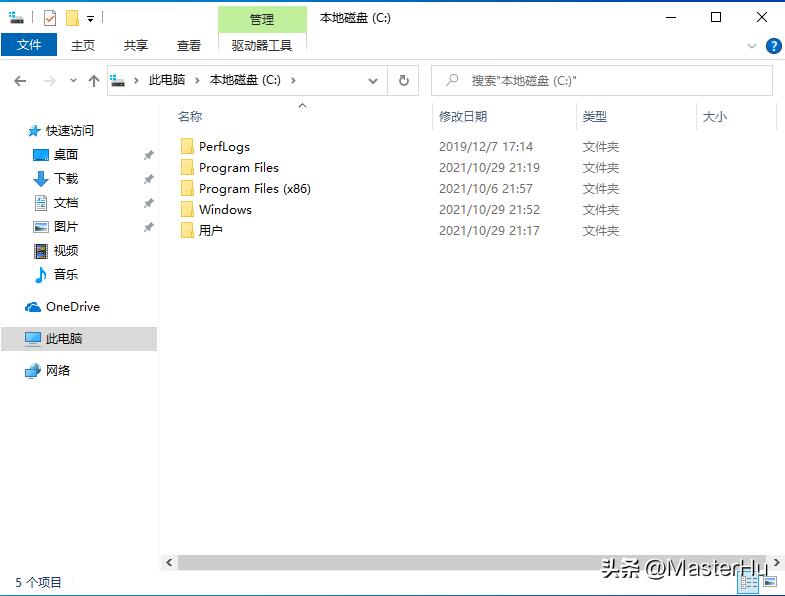Viewport: 785px width, 596px height.
Task: Click the search magnifier icon
Action: pos(452,80)
